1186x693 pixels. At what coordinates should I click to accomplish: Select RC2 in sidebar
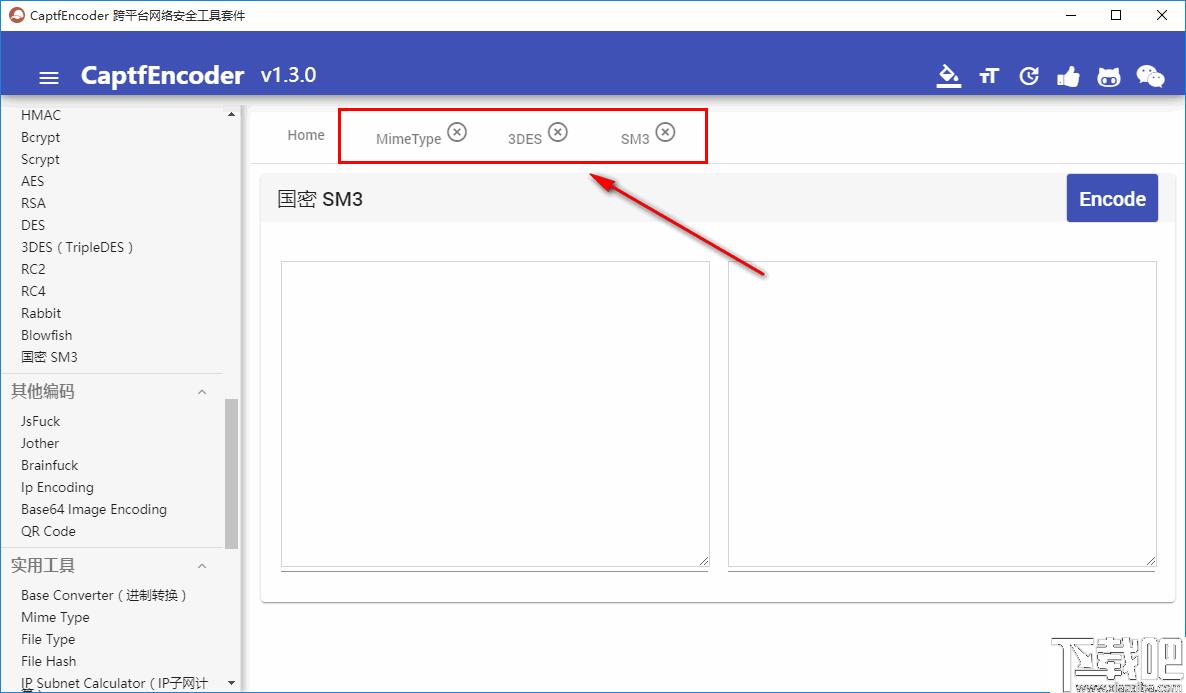(33, 269)
